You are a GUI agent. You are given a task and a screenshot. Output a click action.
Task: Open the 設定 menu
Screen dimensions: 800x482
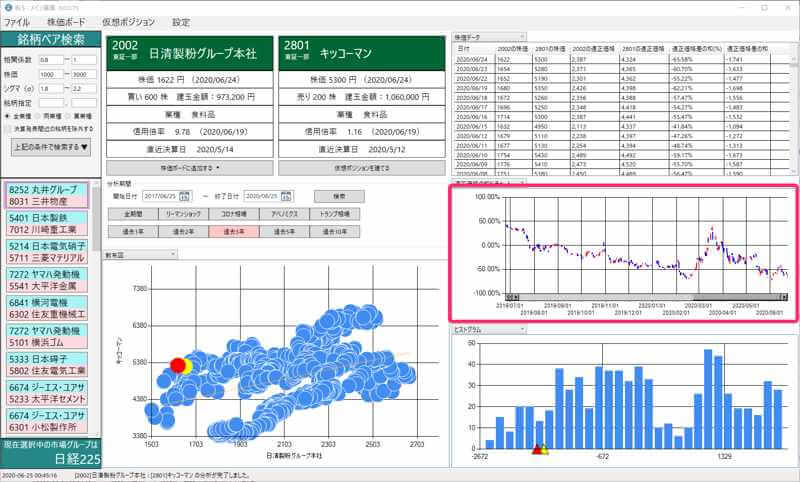[181, 22]
